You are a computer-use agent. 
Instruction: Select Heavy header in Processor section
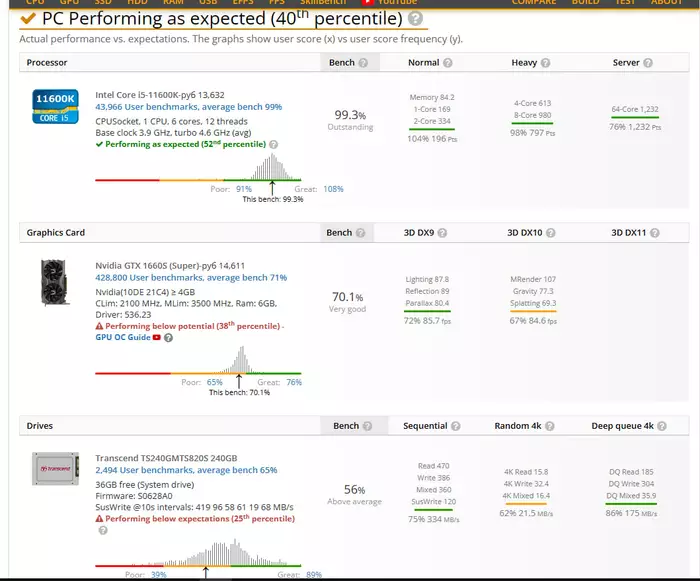[x=524, y=63]
